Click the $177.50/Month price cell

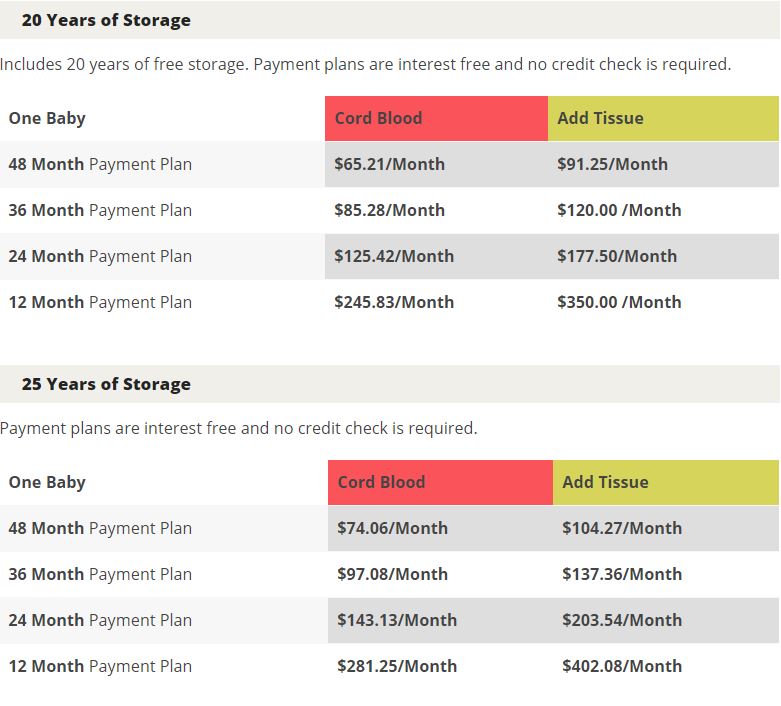pyautogui.click(x=663, y=256)
